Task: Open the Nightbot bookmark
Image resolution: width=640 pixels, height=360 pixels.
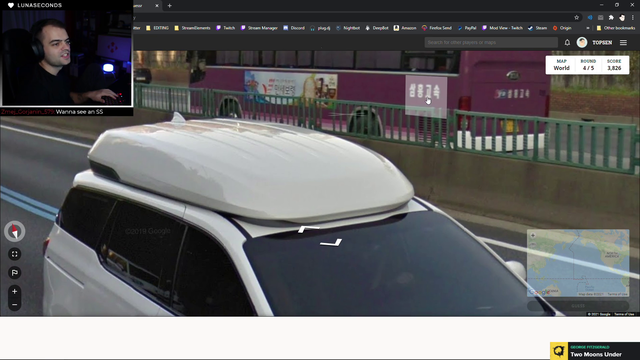Action: tap(348, 28)
